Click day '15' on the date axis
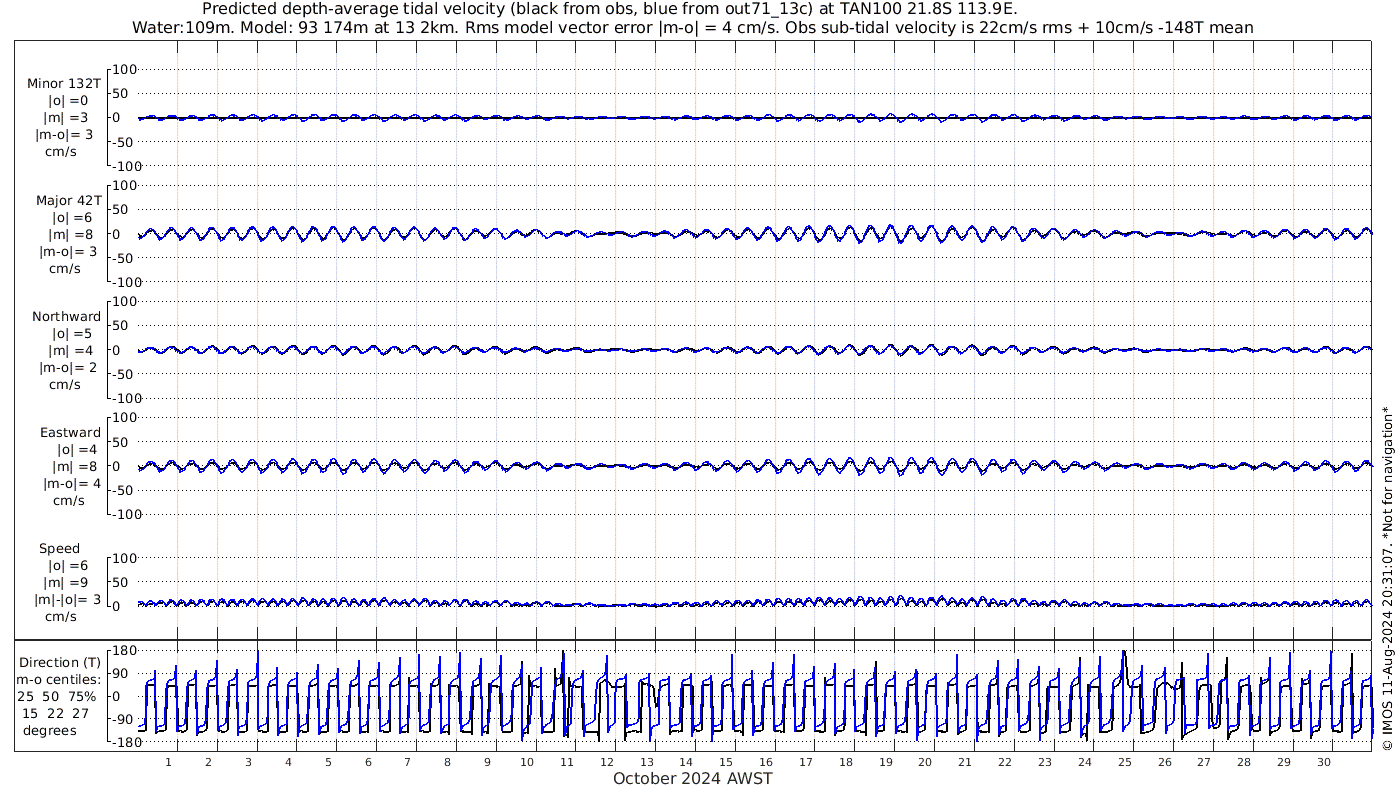Screen dimensions: 1400x800 (x=726, y=762)
